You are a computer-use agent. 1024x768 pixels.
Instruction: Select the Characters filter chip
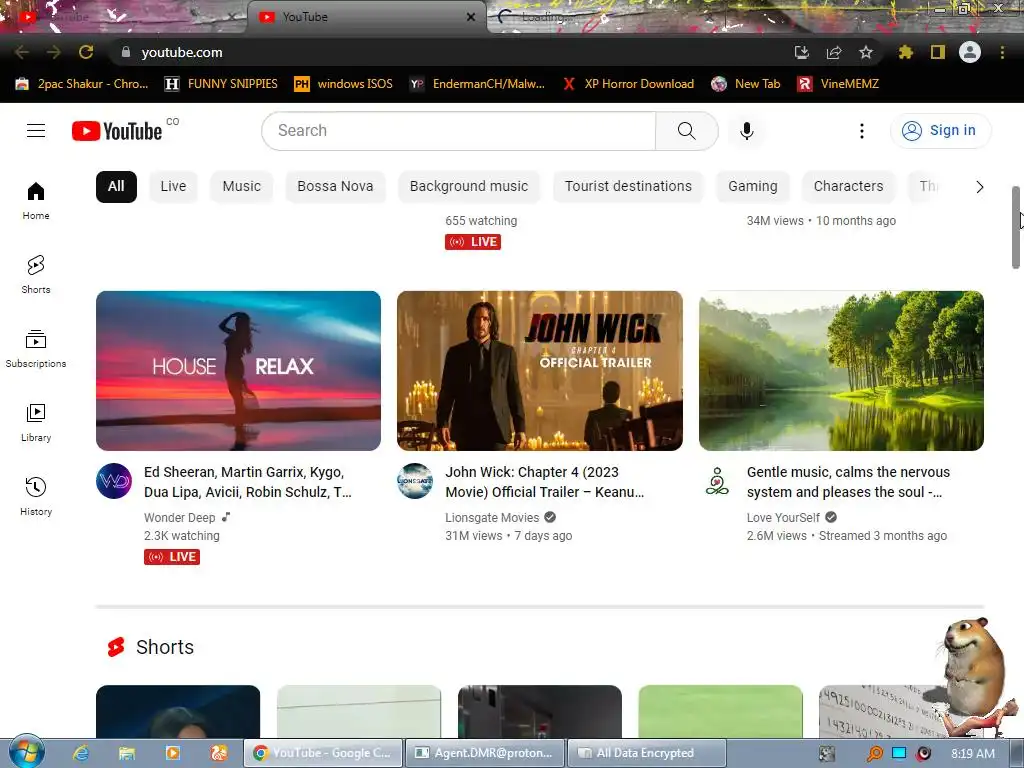pos(848,187)
